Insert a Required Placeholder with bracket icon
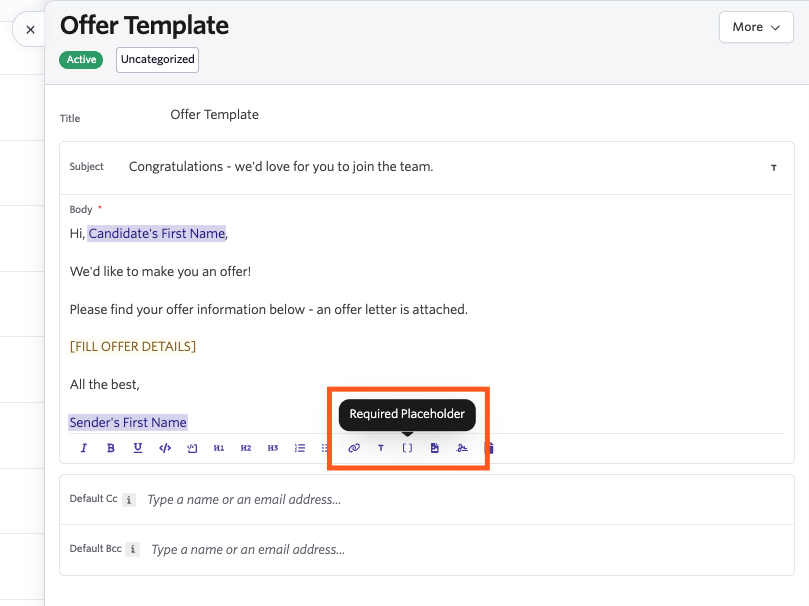This screenshot has width=809, height=606. point(408,448)
